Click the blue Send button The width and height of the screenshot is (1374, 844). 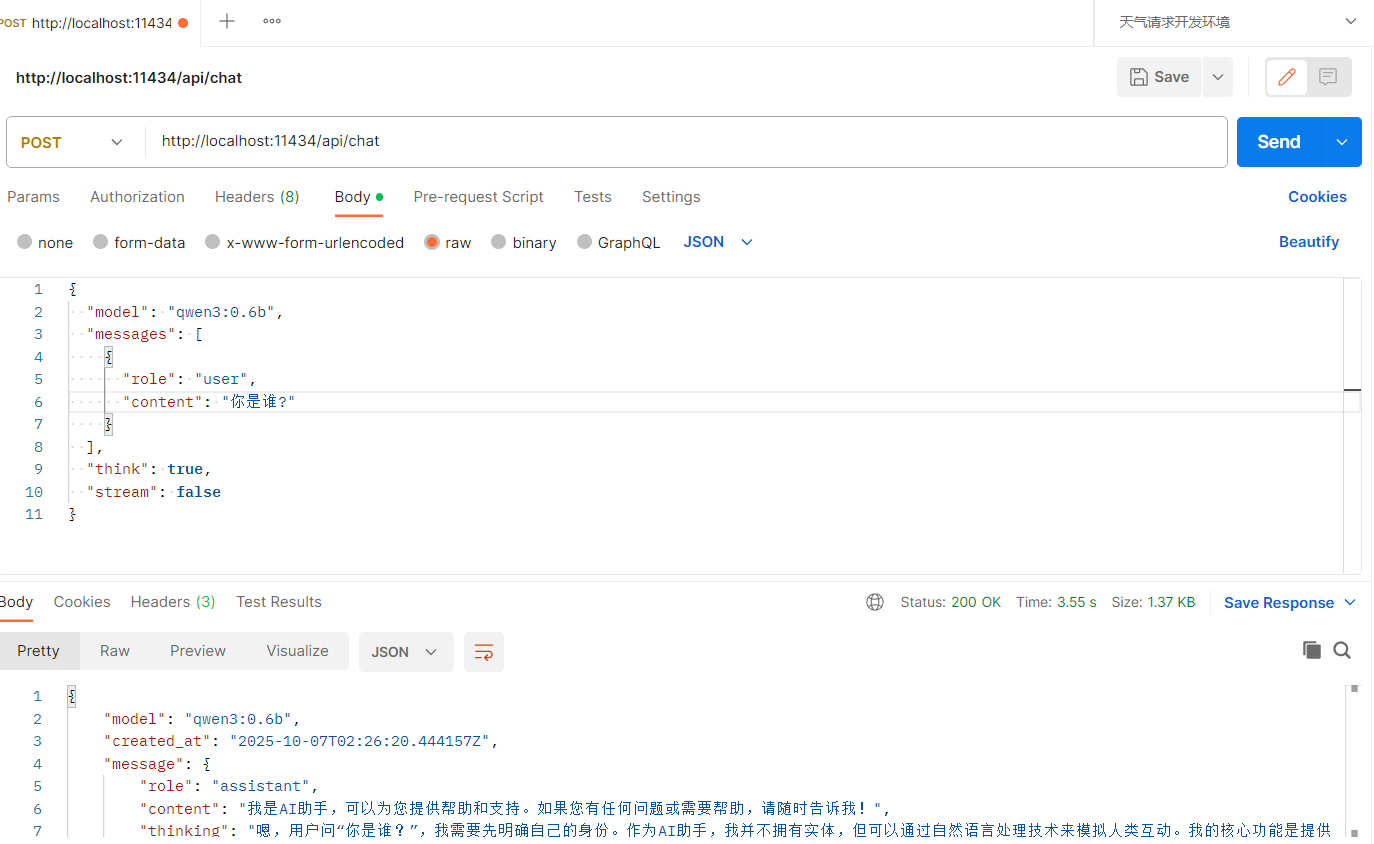pyautogui.click(x=1279, y=142)
